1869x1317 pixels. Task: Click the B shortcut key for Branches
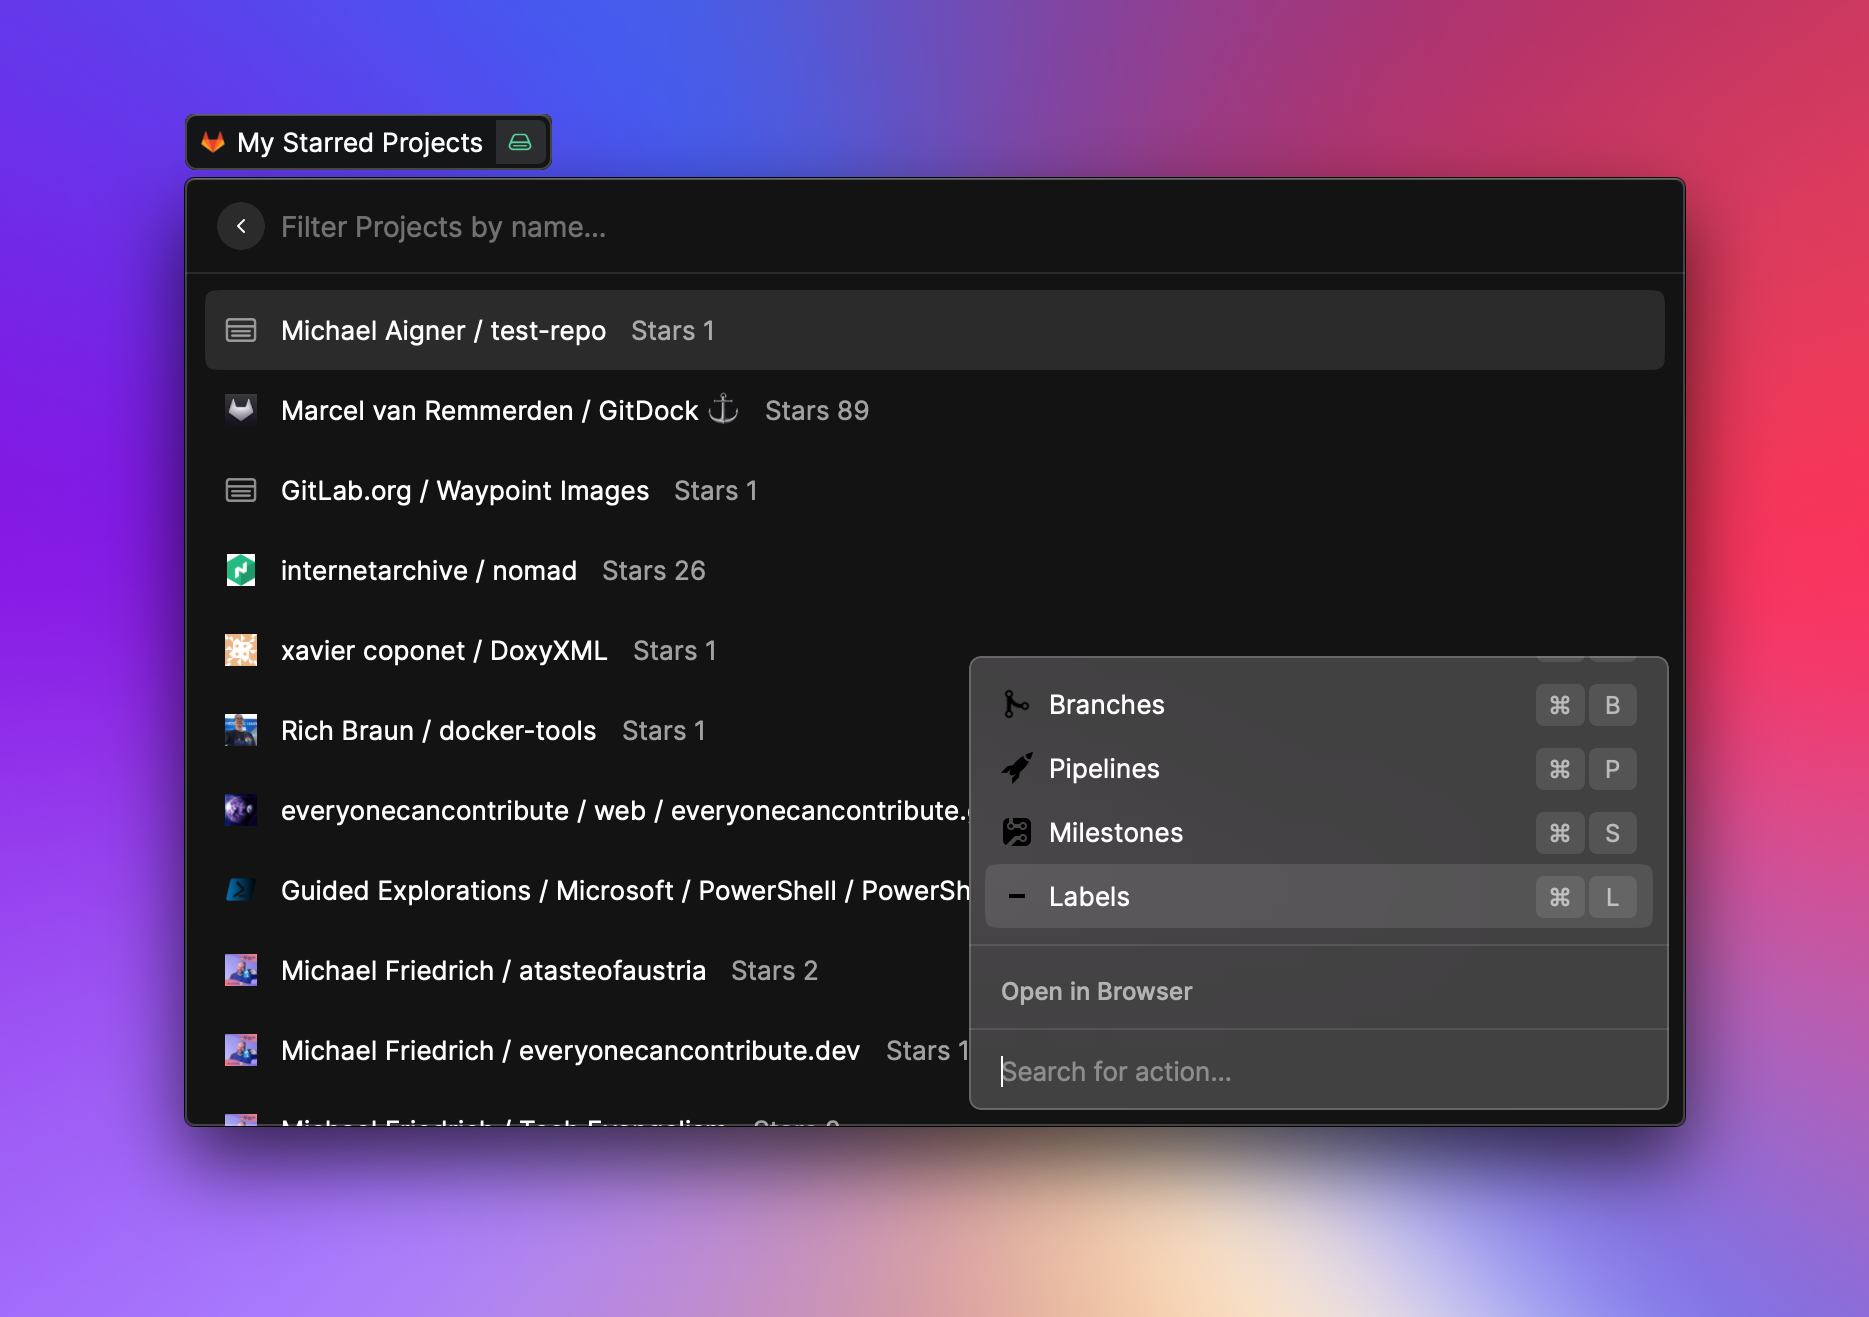tap(1612, 705)
